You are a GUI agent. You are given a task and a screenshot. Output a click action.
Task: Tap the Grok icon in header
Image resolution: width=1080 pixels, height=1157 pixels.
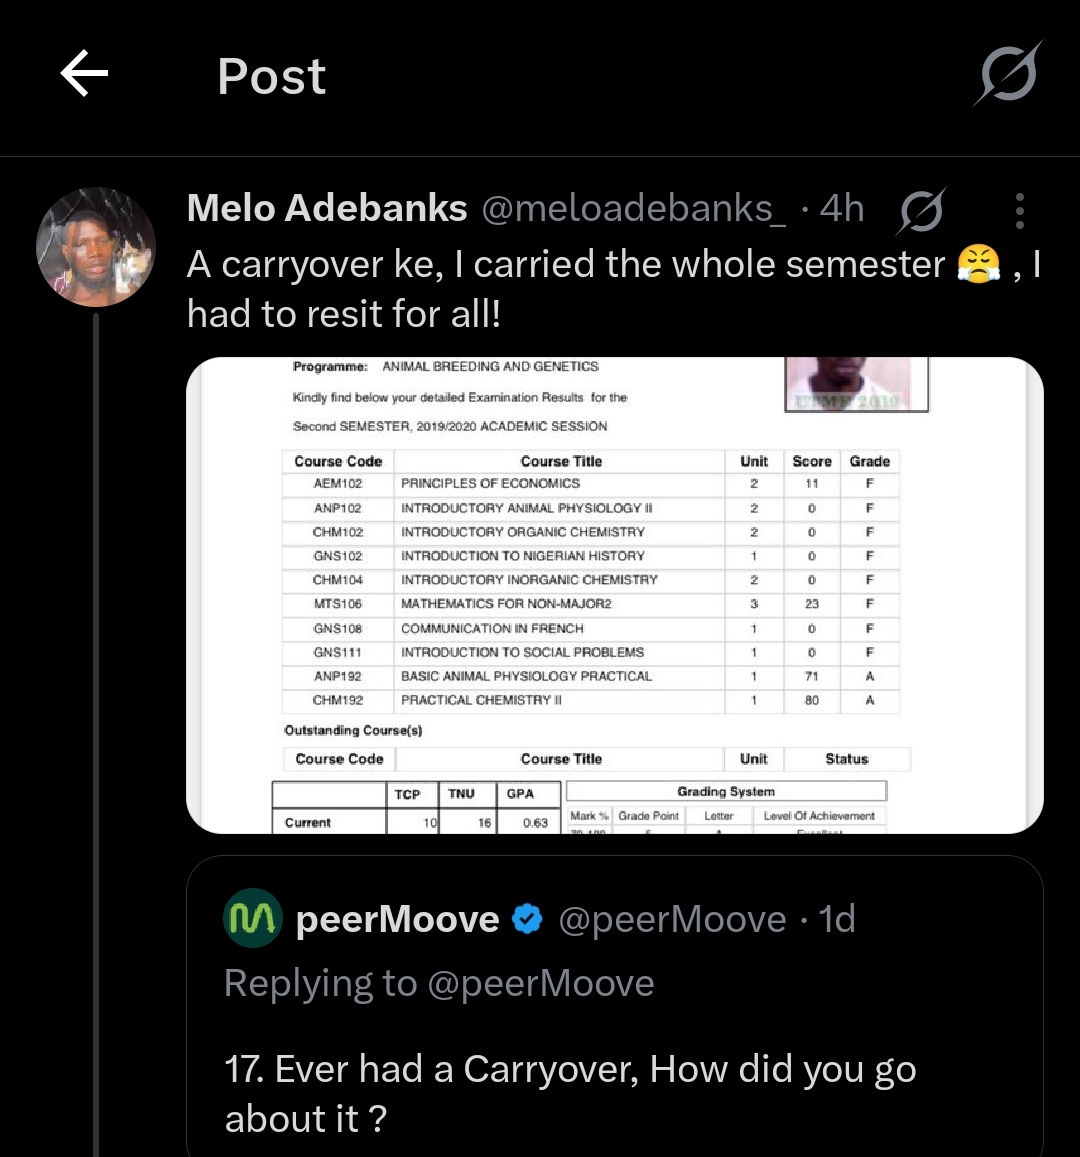(x=1008, y=76)
